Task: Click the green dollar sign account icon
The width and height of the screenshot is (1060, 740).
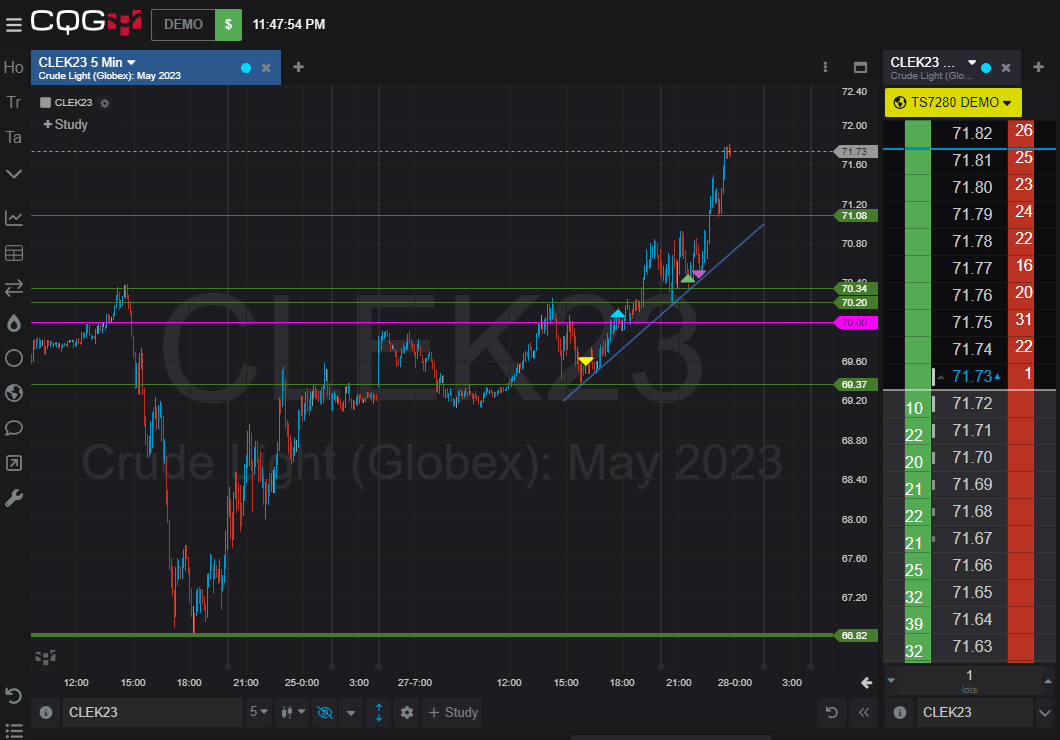Action: pyautogui.click(x=228, y=24)
